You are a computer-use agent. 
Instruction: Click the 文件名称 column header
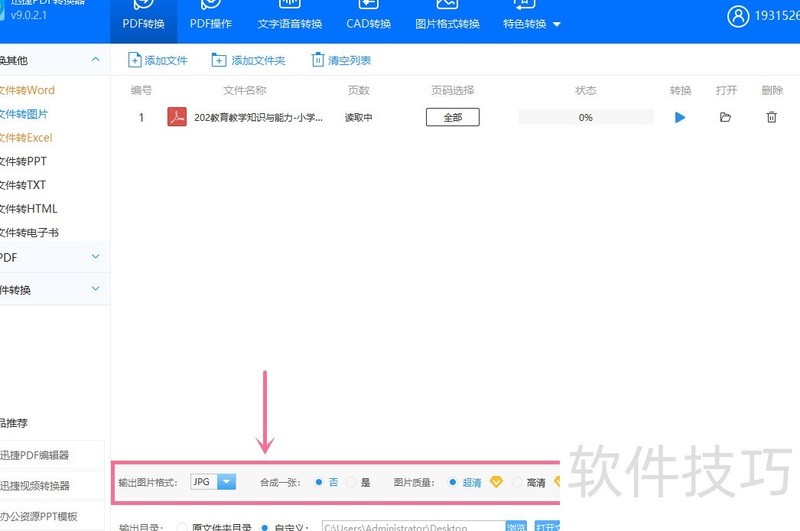click(245, 90)
